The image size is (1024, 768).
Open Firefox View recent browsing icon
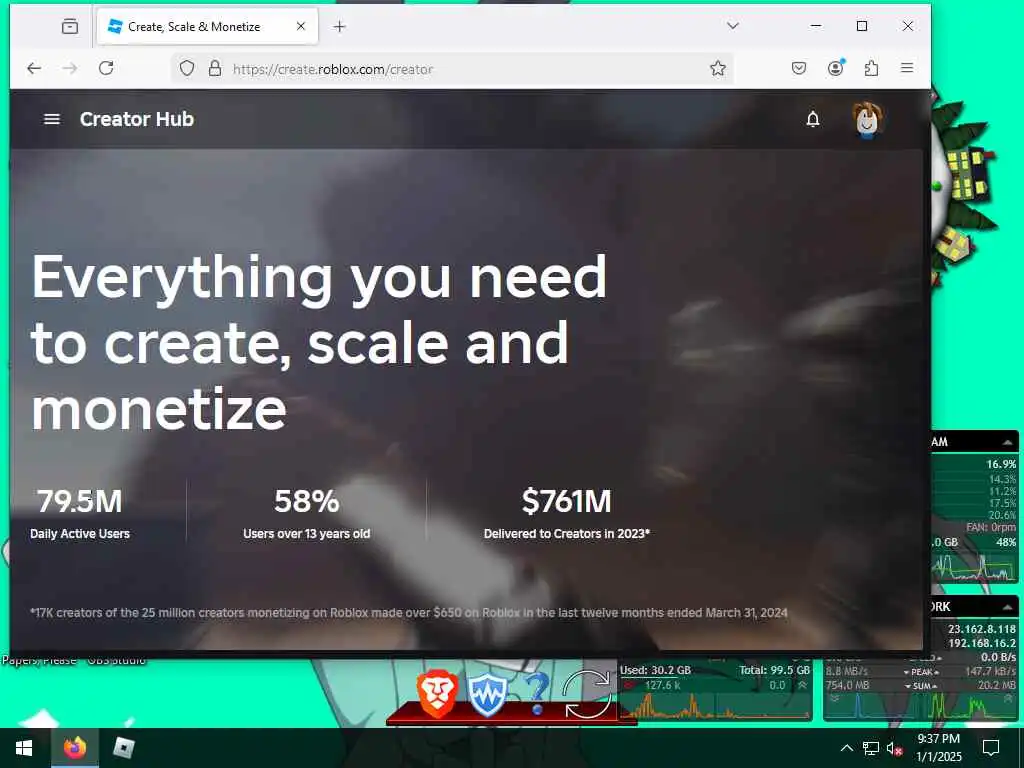click(70, 26)
